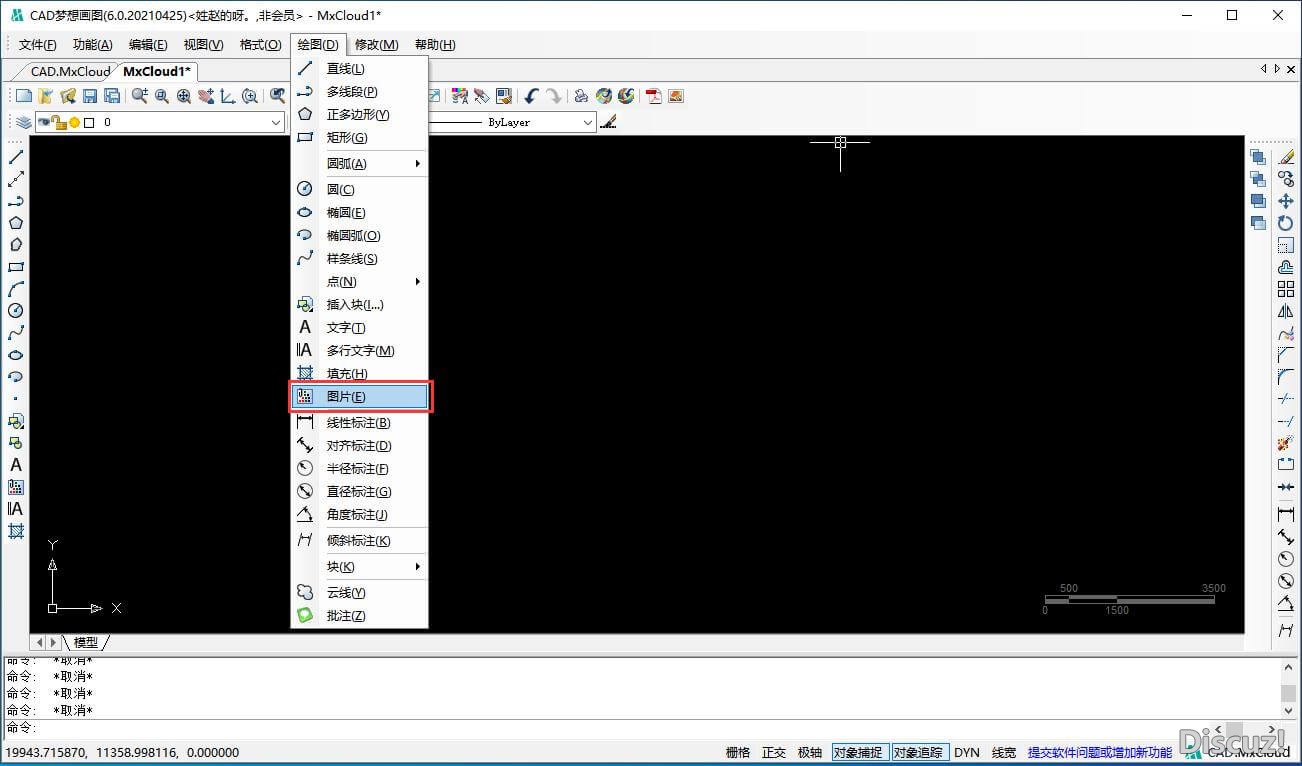1302x766 pixels.
Task: Choose 插入块(I...) from the draw menu
Action: (x=360, y=305)
